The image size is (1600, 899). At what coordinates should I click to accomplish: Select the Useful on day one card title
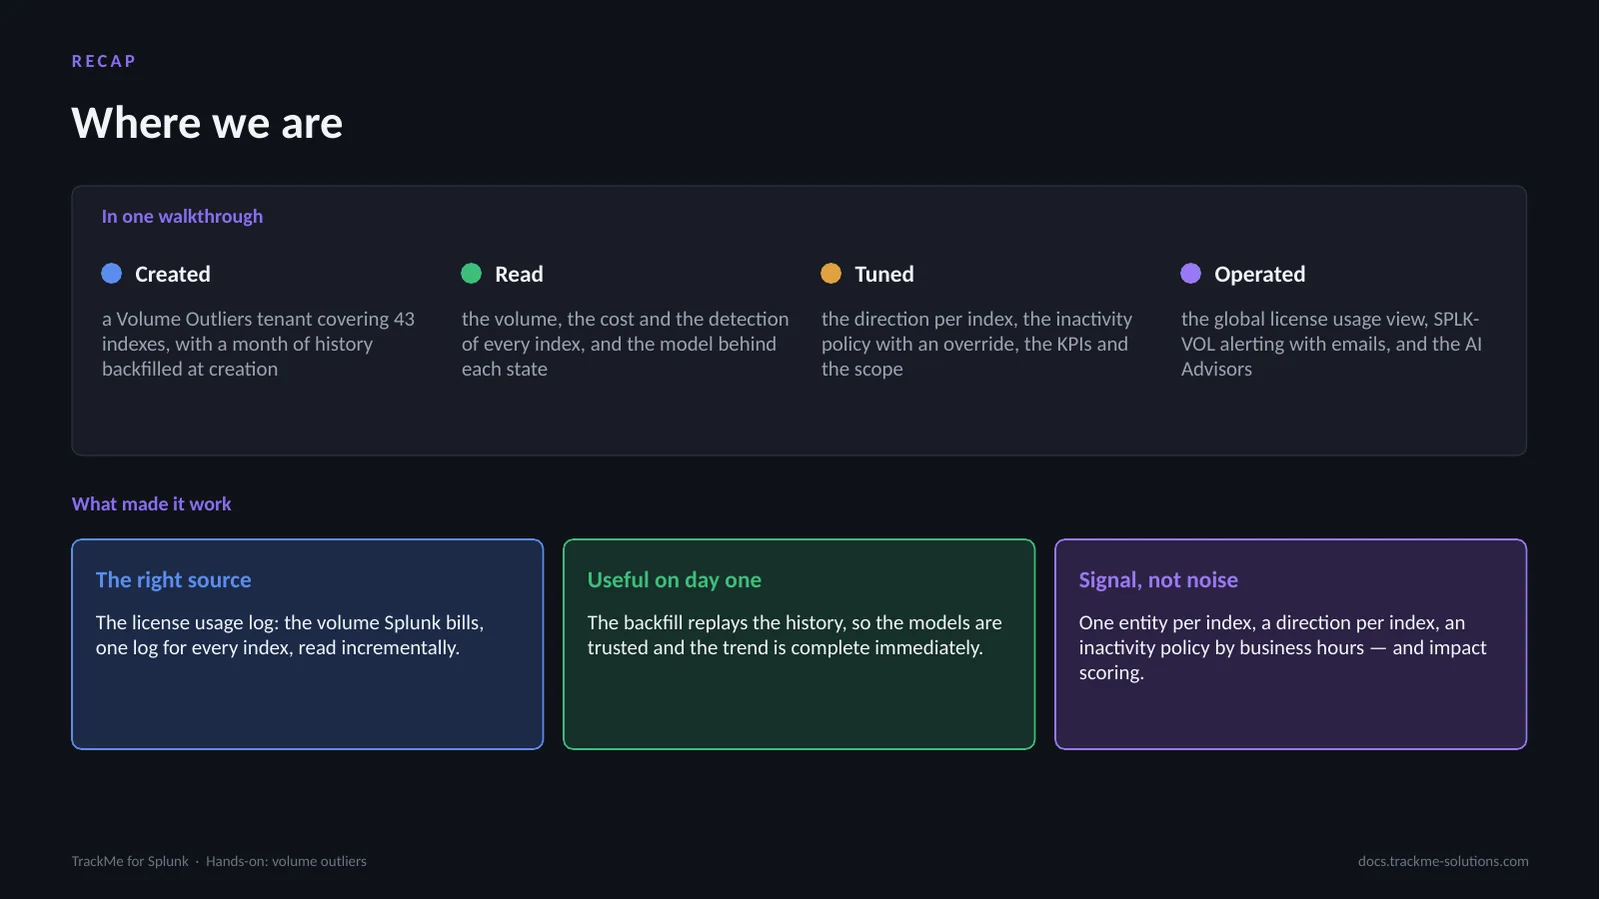[674, 580]
